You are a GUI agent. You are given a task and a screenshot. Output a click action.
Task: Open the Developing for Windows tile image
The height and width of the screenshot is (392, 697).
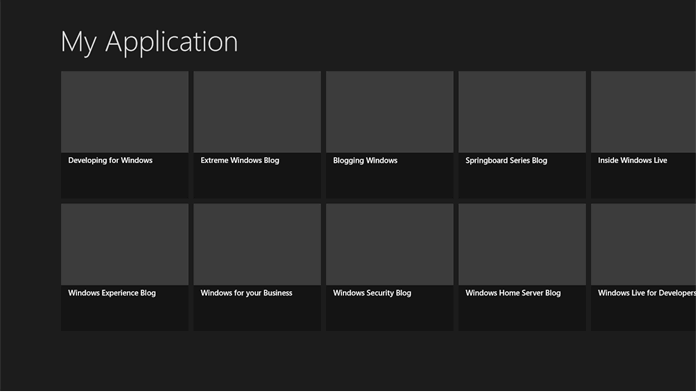124,112
